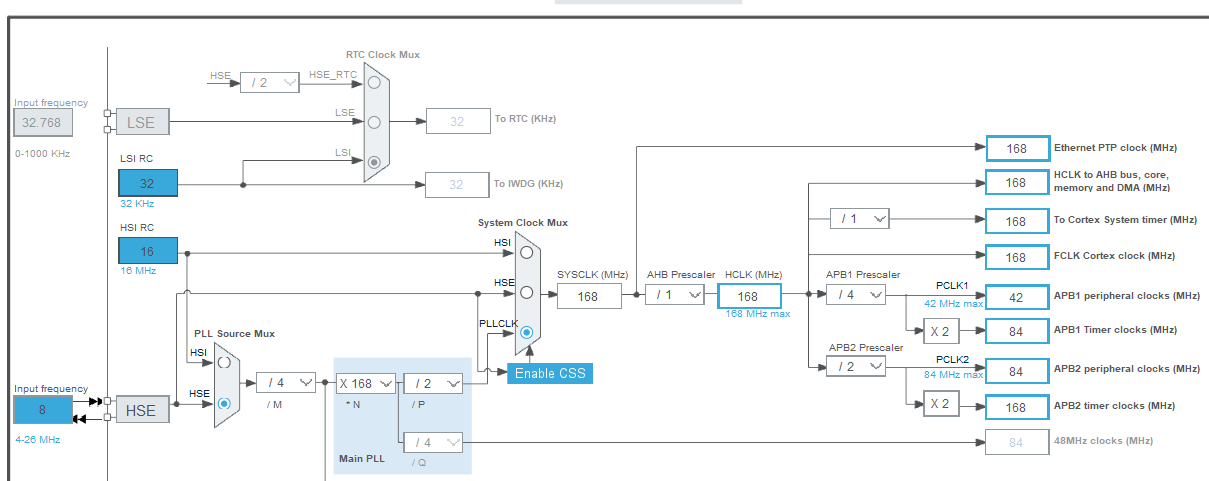Click the LSI RC 32 block
Screen dimensions: 1209x481
(147, 184)
